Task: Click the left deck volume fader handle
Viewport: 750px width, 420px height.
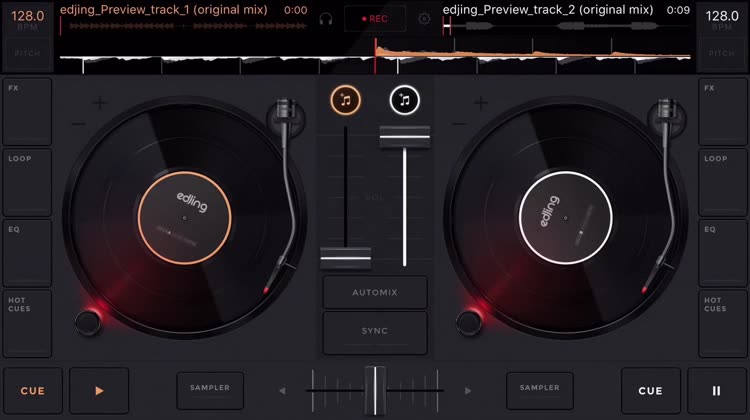Action: point(345,258)
